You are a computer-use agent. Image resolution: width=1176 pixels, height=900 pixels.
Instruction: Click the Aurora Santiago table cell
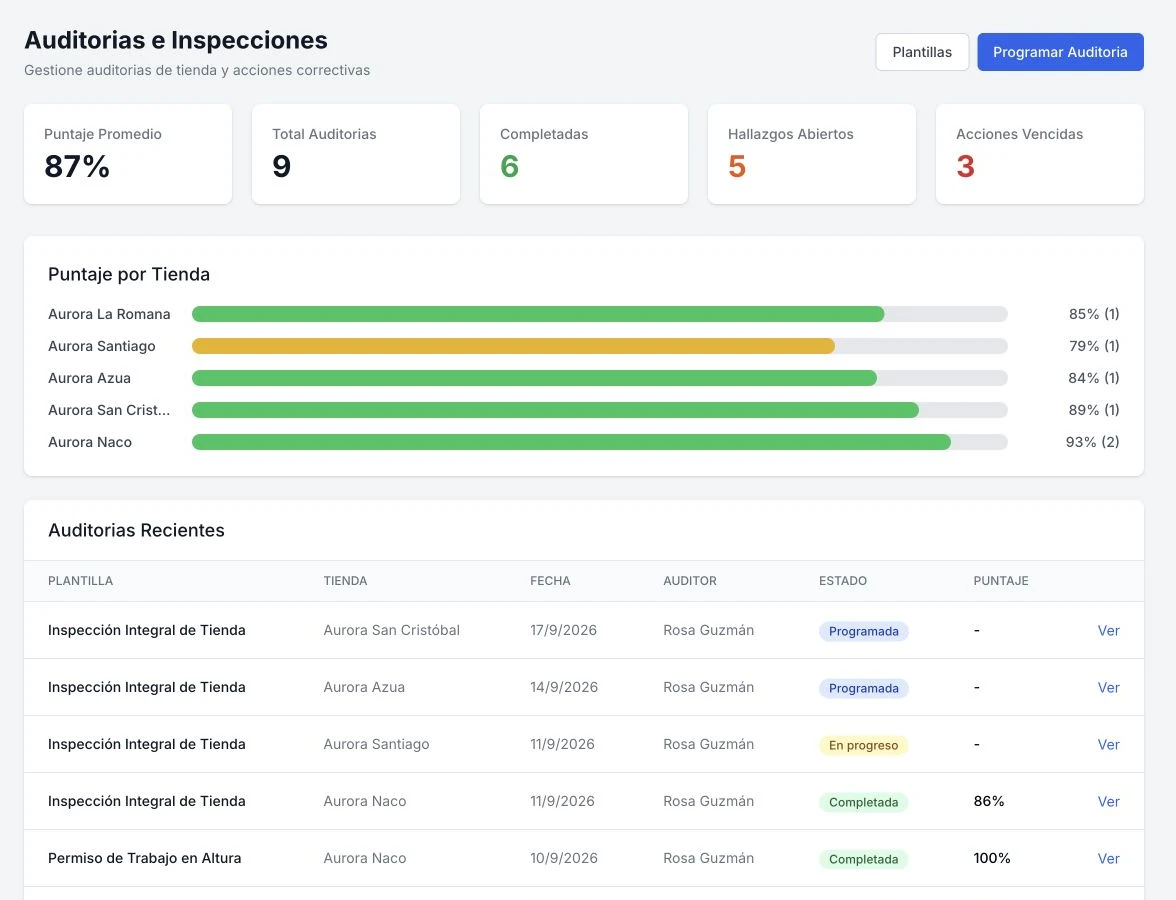(x=376, y=745)
